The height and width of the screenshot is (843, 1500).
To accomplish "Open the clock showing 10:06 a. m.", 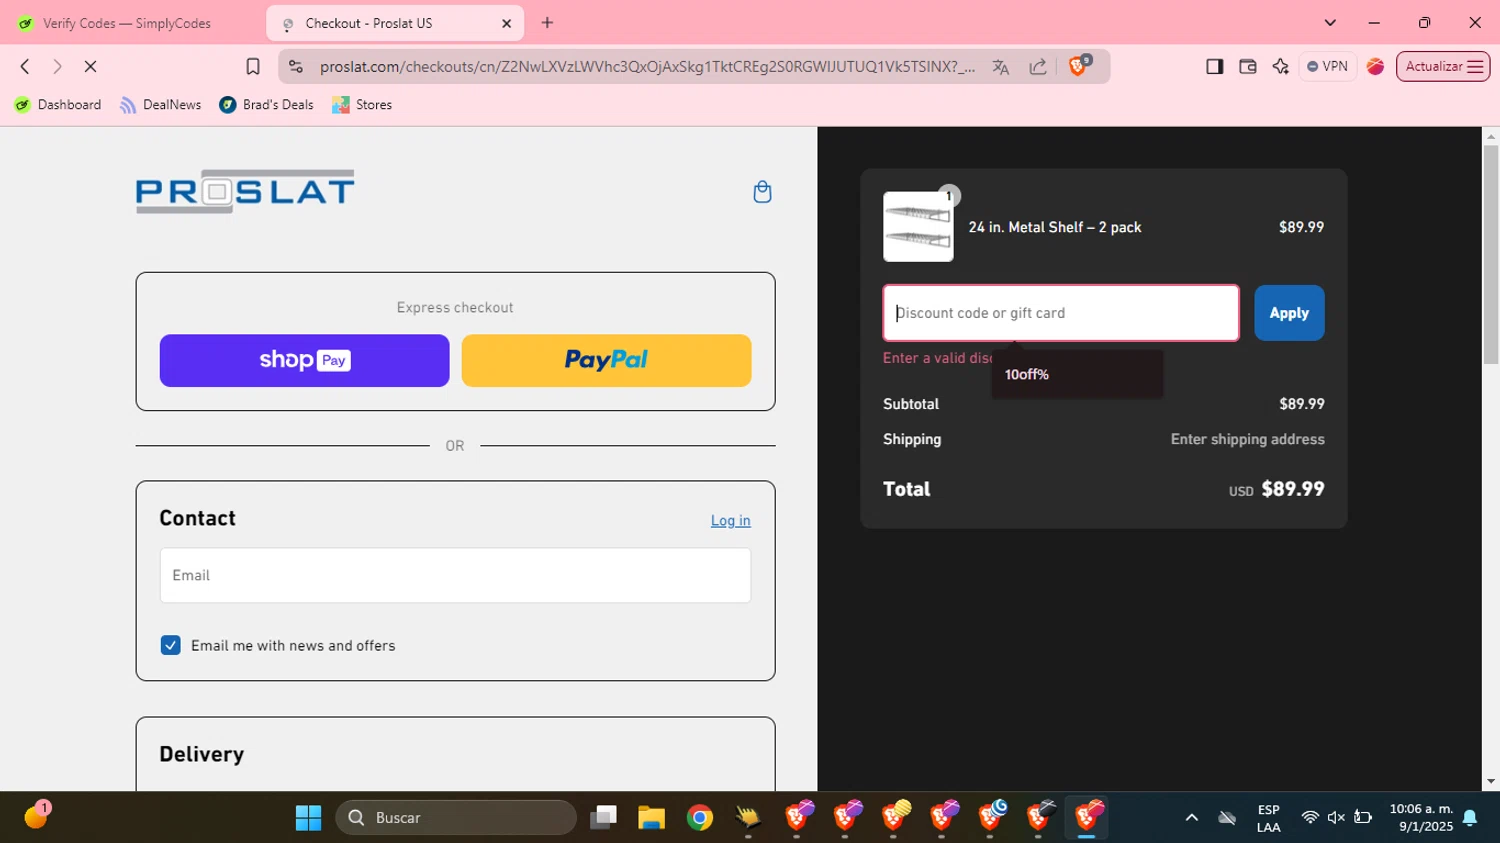I will (1421, 818).
